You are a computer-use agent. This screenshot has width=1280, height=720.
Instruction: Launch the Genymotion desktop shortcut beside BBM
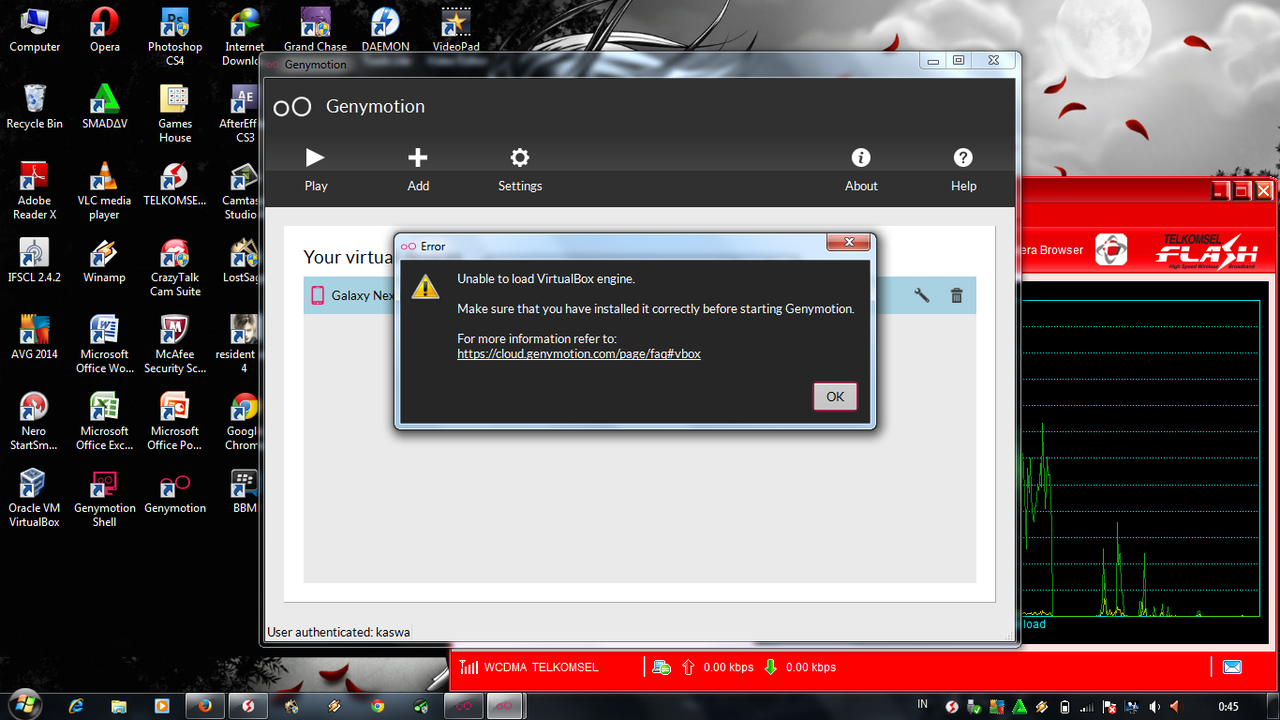coord(175,492)
